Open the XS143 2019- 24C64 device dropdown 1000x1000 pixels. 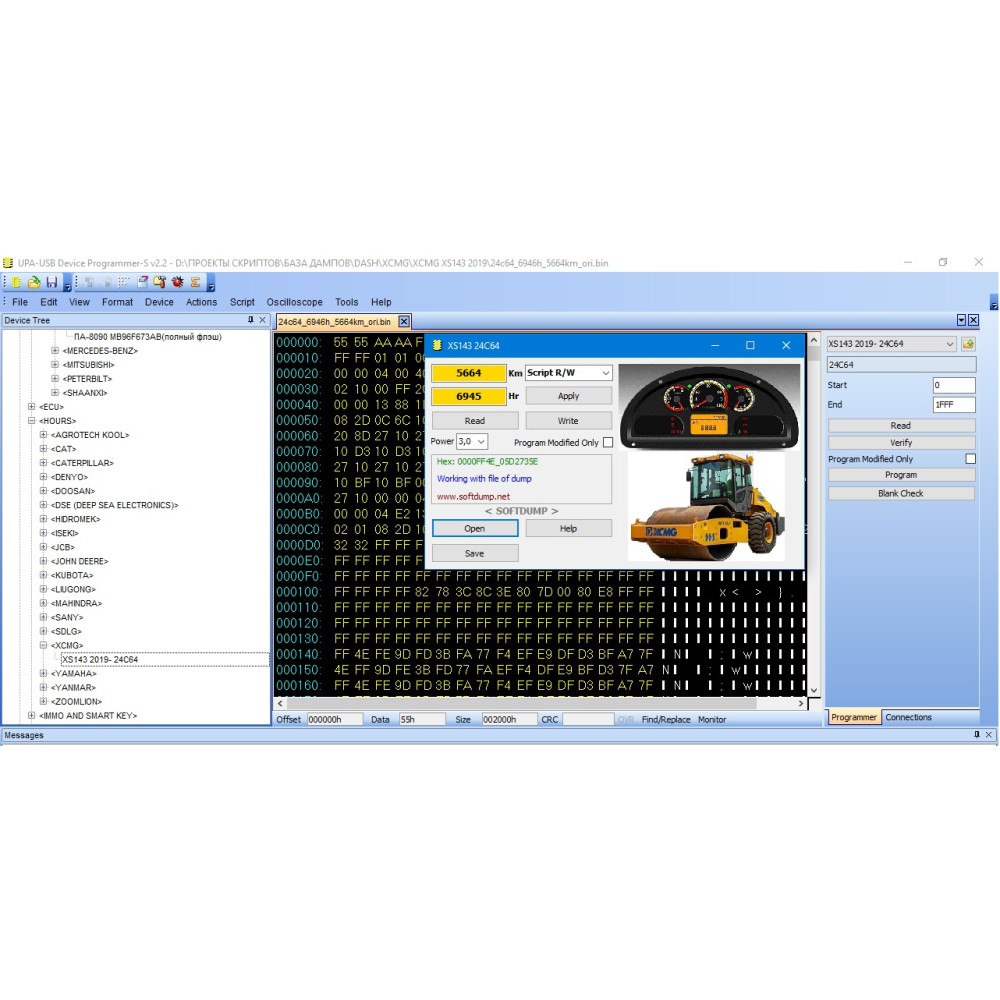pos(891,344)
